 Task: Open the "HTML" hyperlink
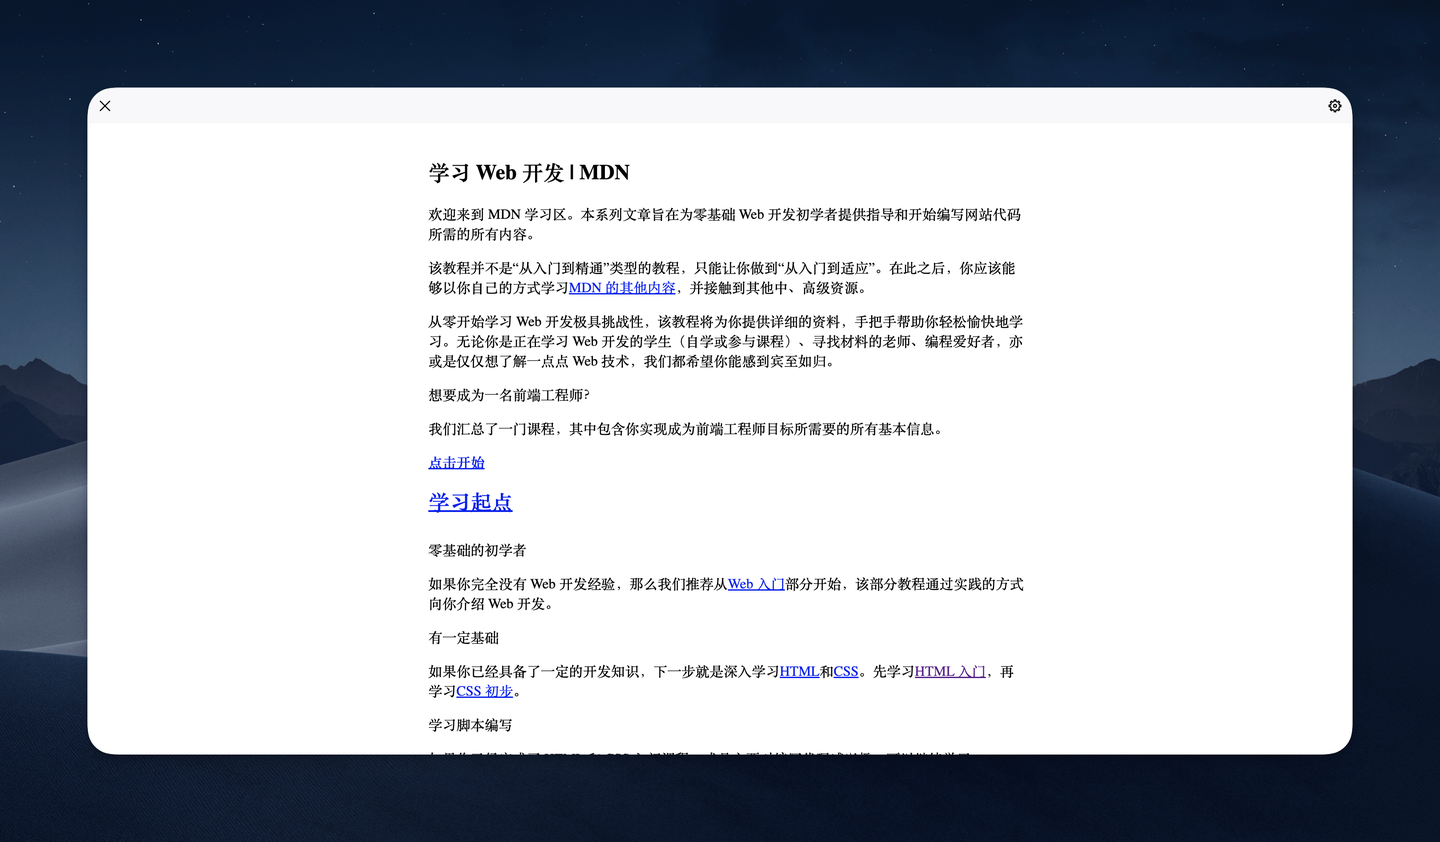click(x=799, y=671)
